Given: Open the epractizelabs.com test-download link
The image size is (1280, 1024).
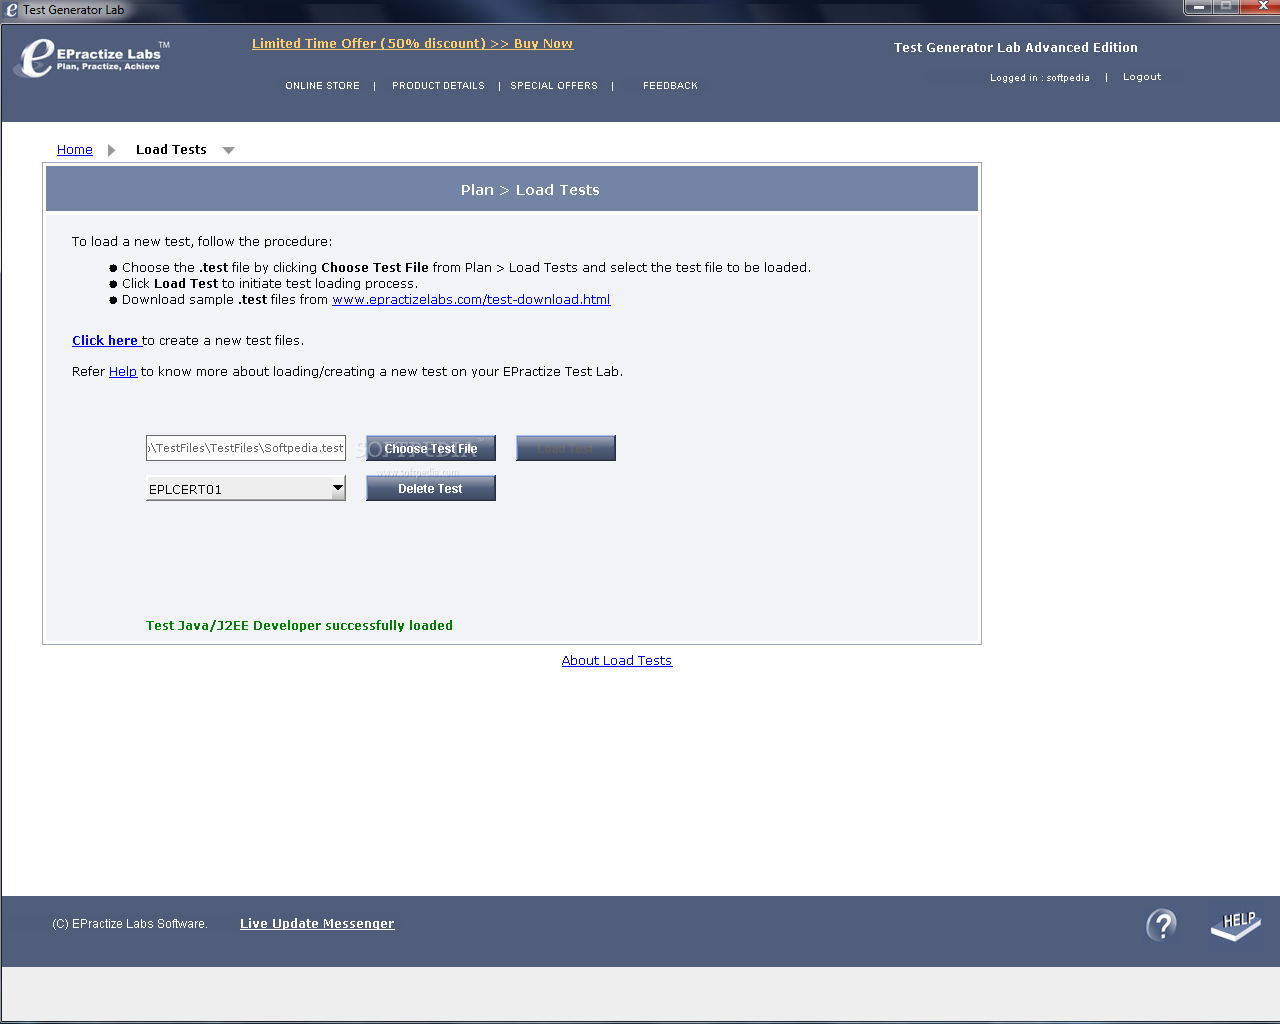Looking at the screenshot, I should point(471,300).
